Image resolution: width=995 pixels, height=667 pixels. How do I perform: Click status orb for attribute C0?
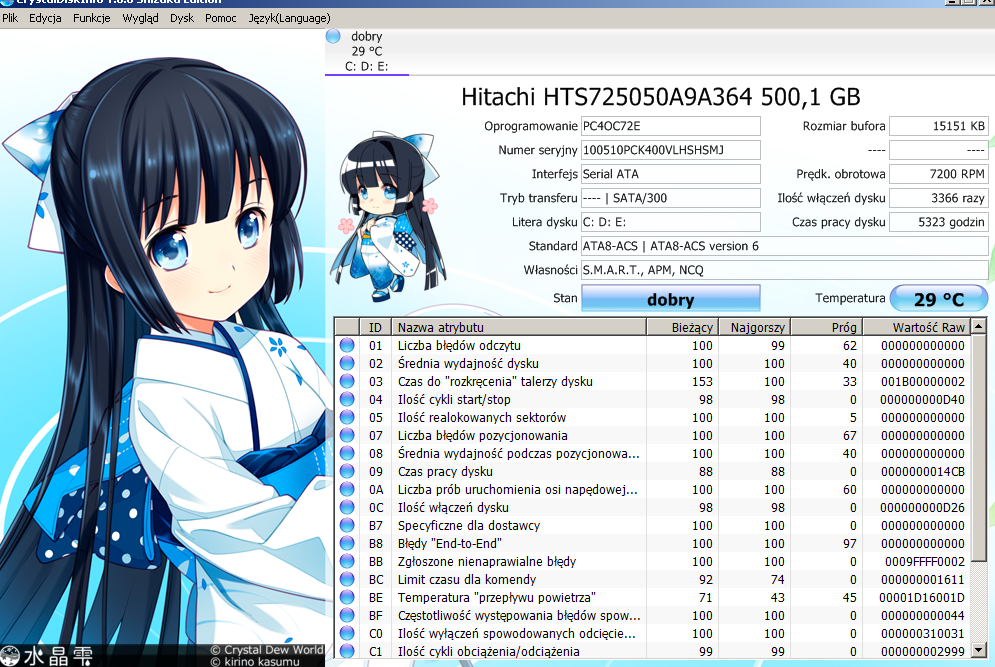pyautogui.click(x=346, y=633)
